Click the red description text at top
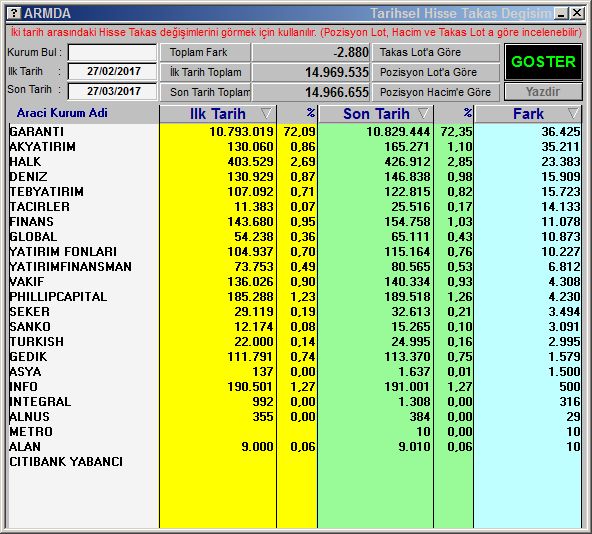This screenshot has height=534, width=592. pos(296,32)
